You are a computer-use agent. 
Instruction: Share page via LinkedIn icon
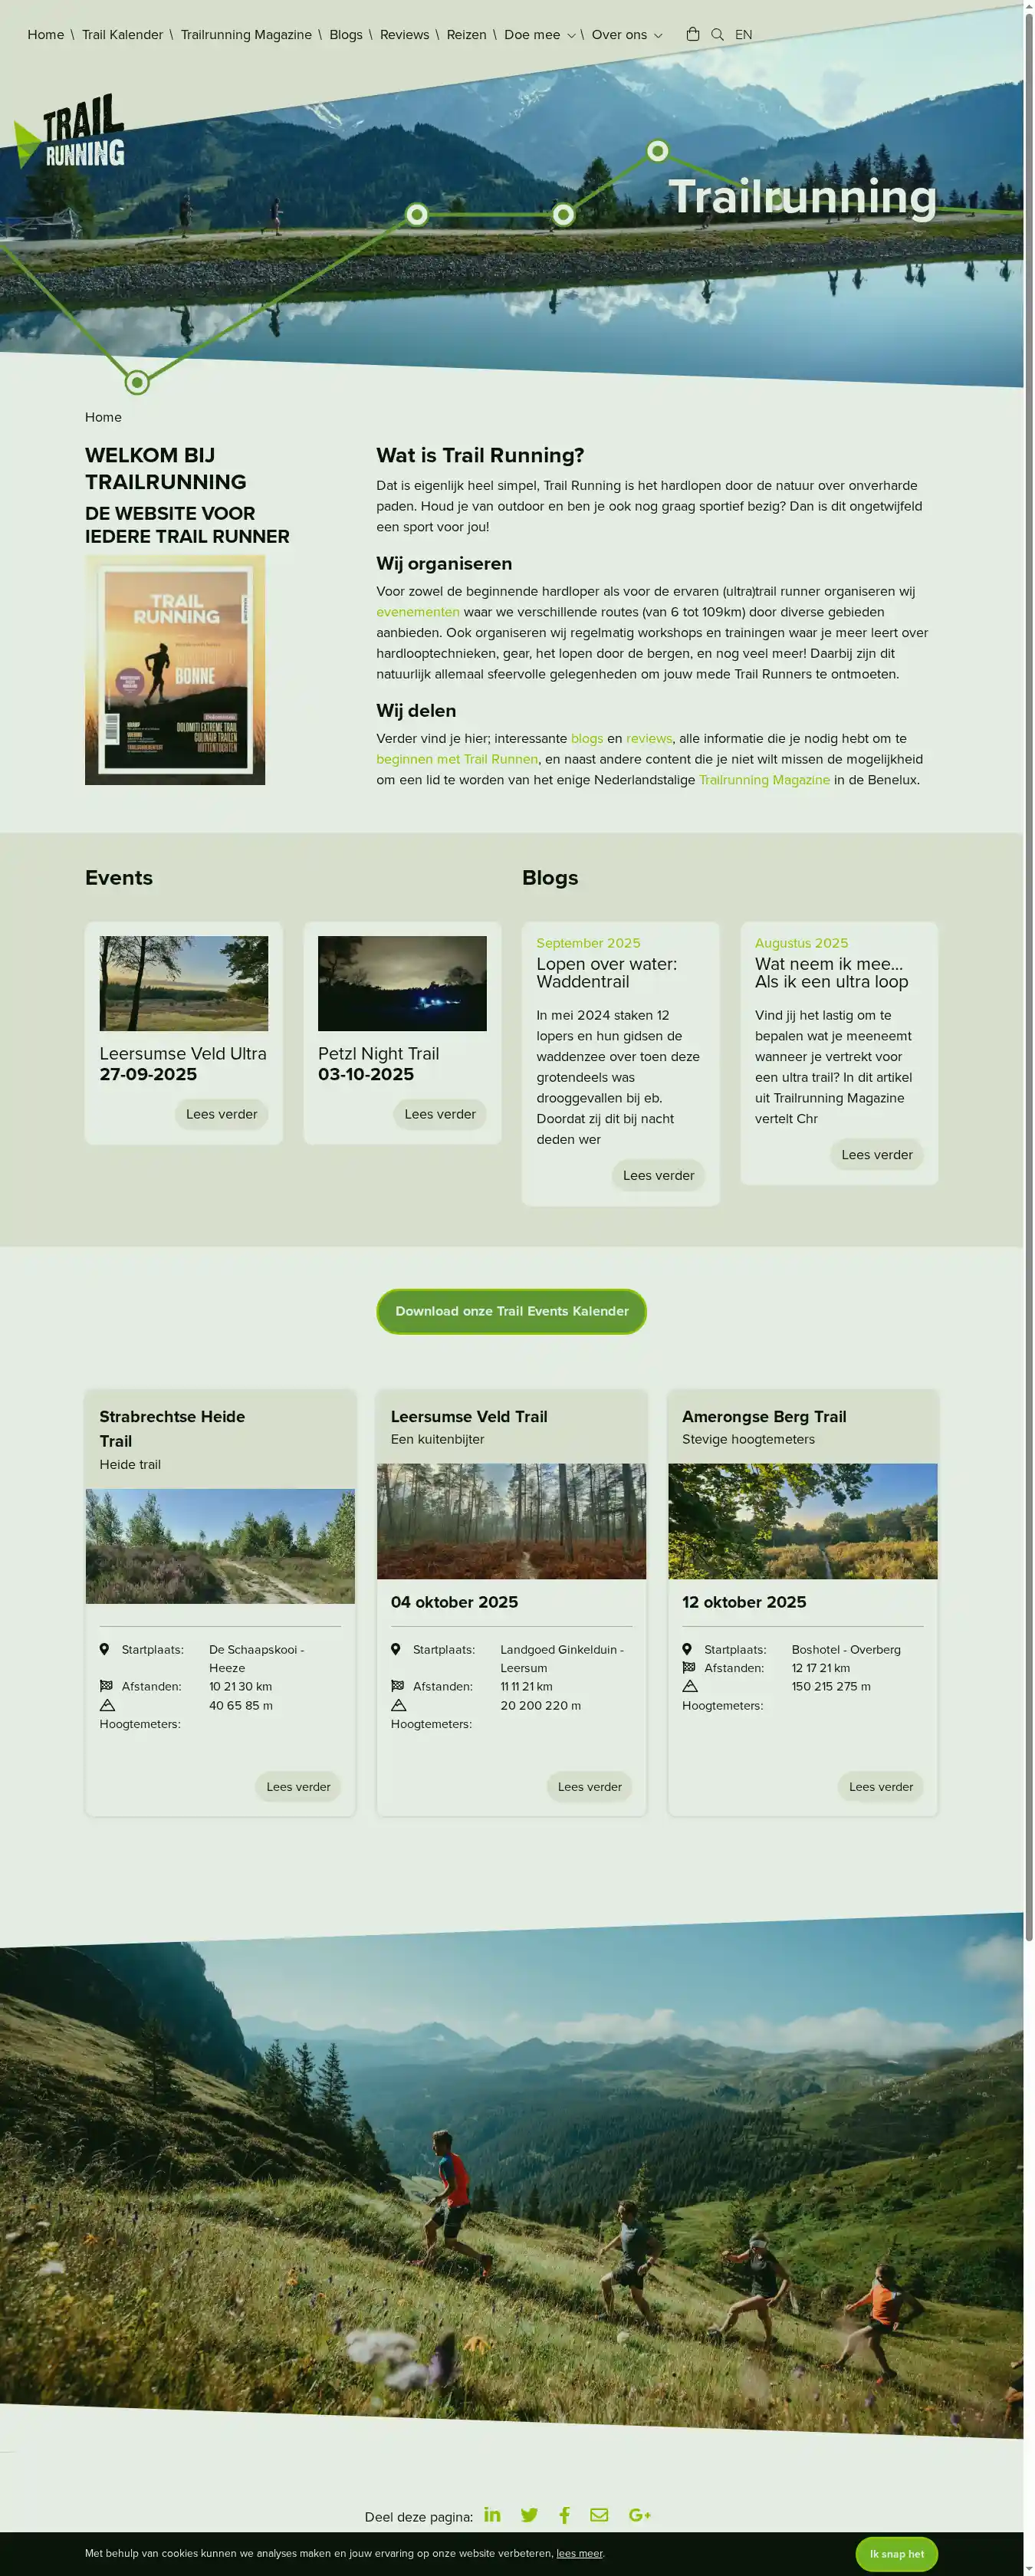coord(492,2514)
